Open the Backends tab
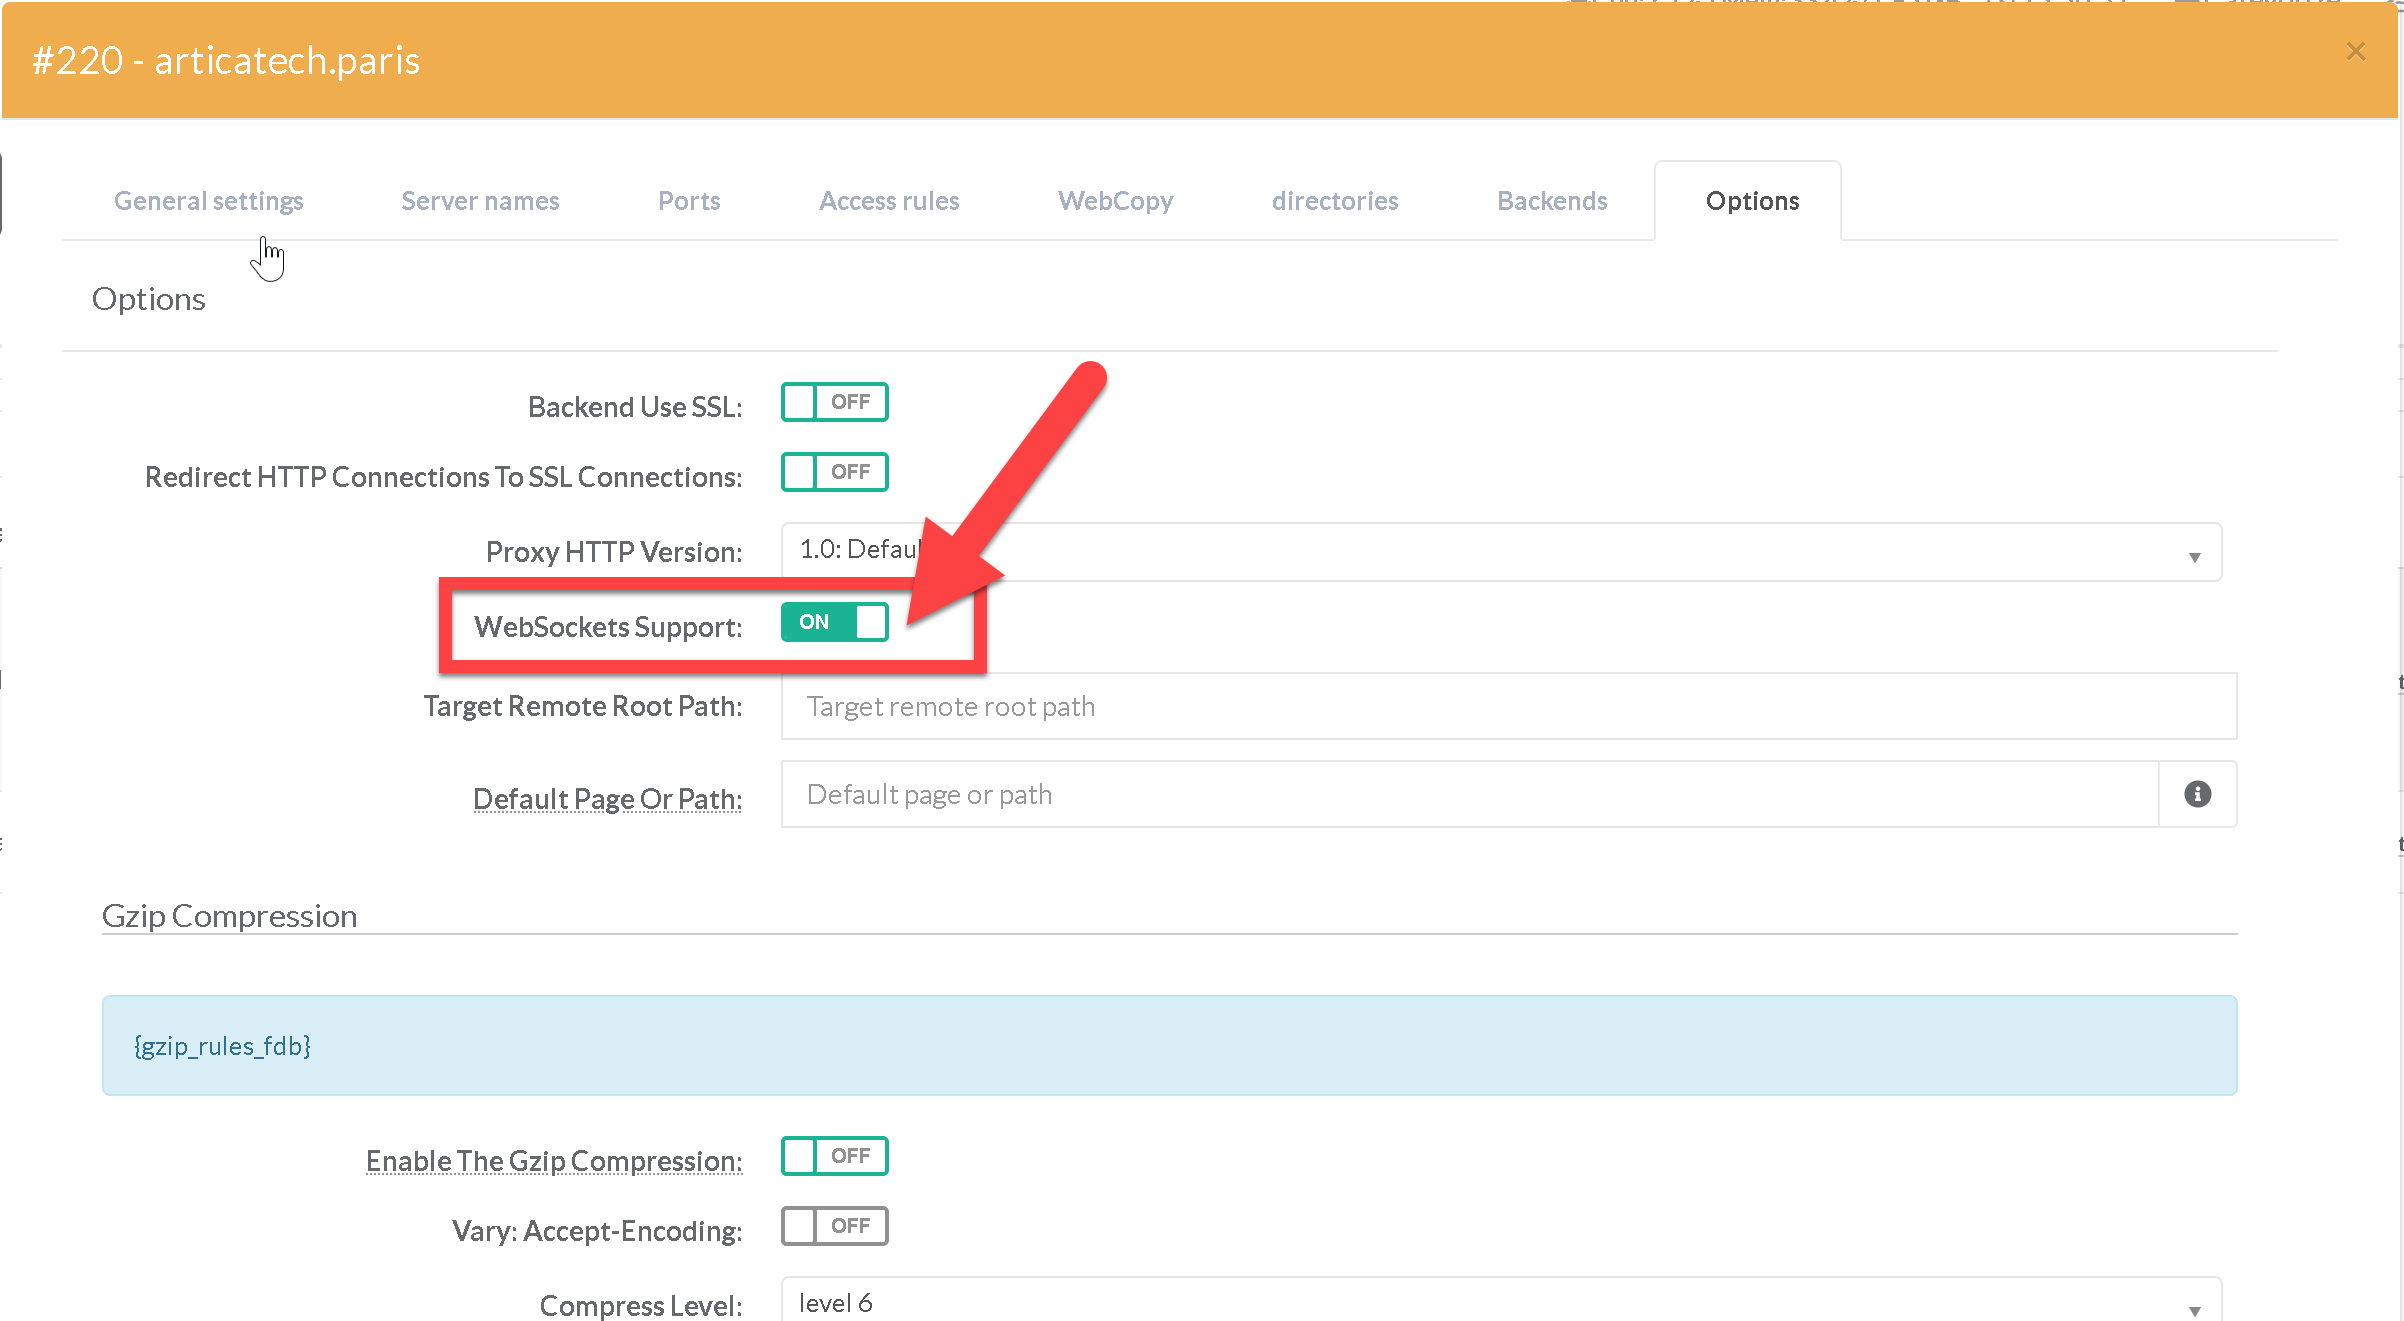The height and width of the screenshot is (1321, 2404). tap(1552, 201)
